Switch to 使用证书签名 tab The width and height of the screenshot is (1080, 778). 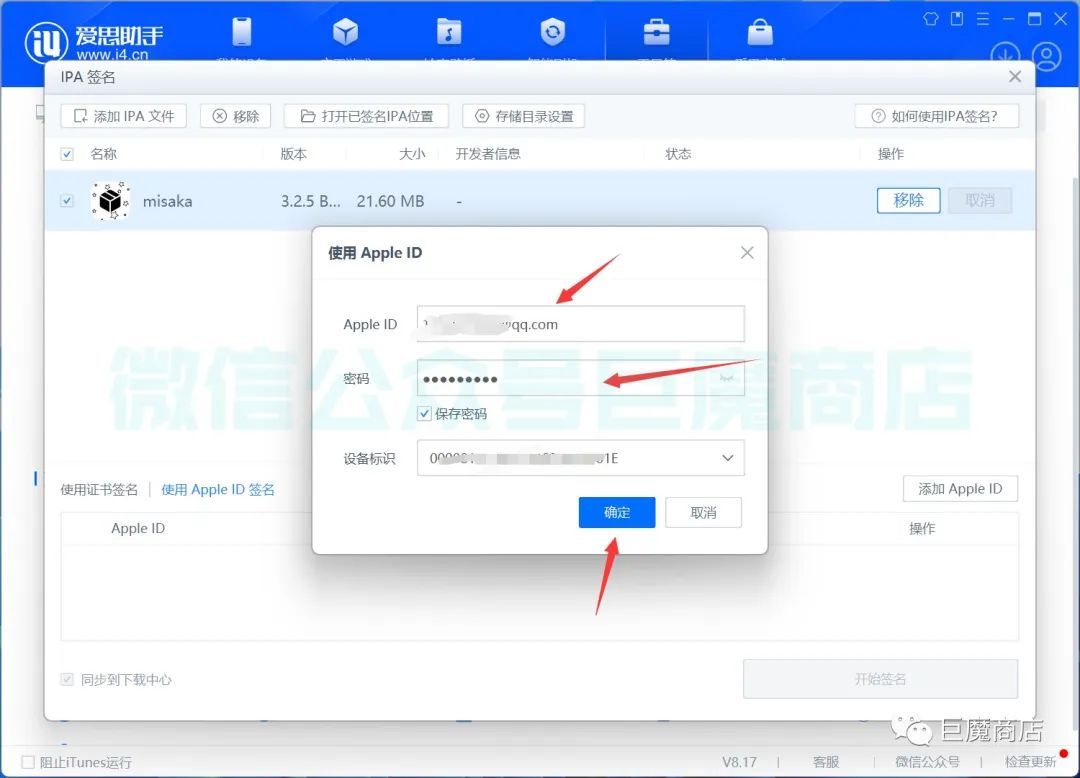point(99,490)
